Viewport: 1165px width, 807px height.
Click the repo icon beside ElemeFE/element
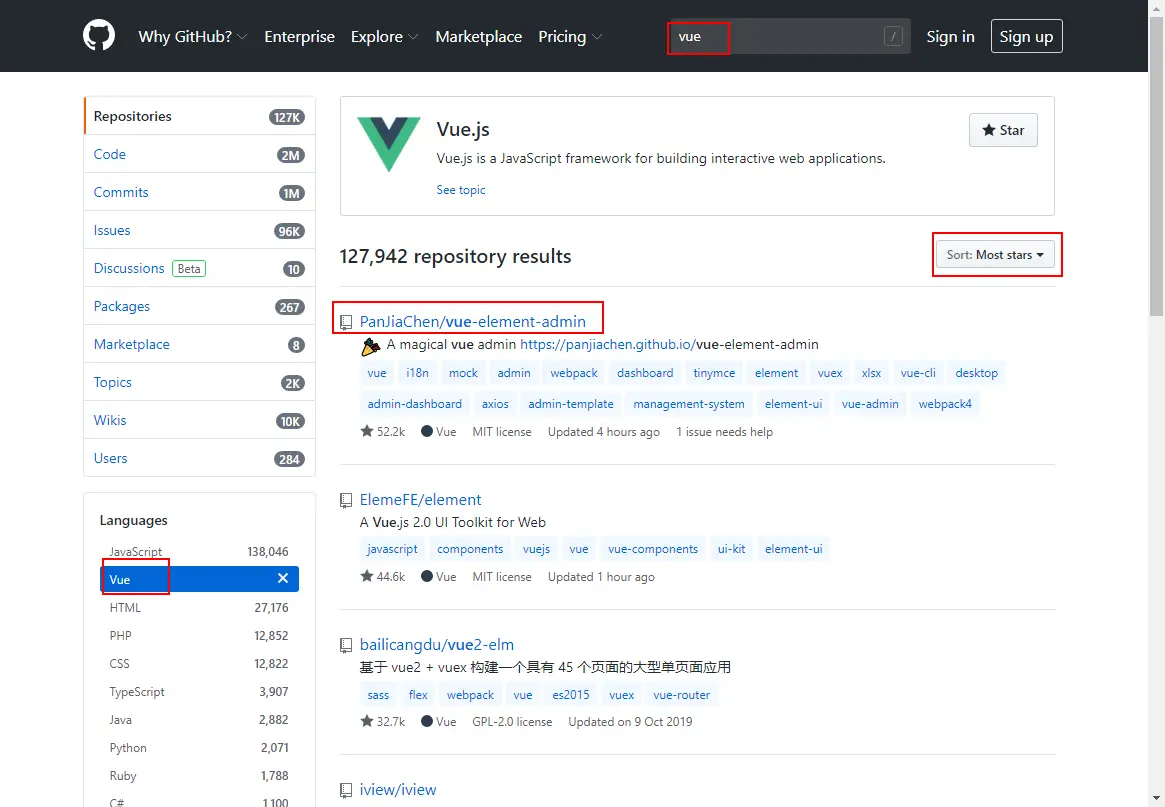[346, 500]
